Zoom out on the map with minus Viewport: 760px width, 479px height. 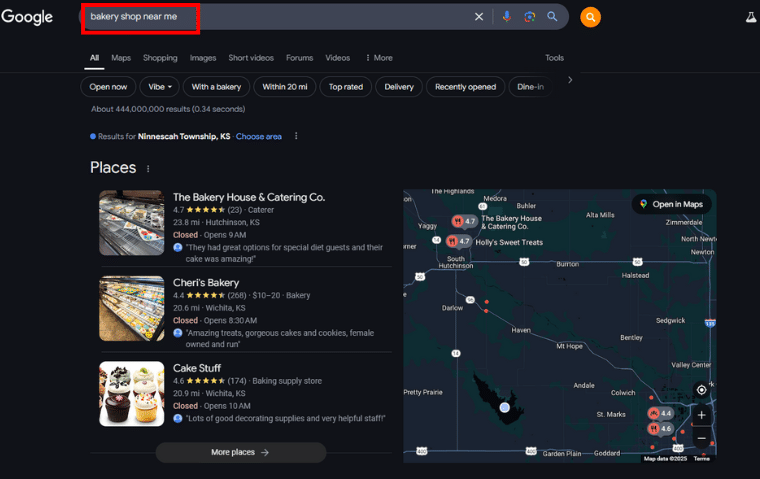pos(701,438)
